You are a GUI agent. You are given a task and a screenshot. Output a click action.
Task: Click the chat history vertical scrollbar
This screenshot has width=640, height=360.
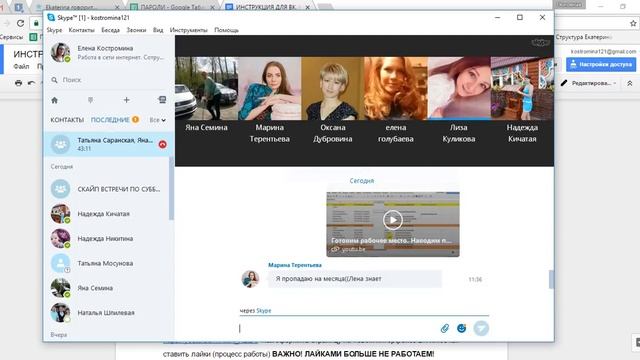point(551,280)
